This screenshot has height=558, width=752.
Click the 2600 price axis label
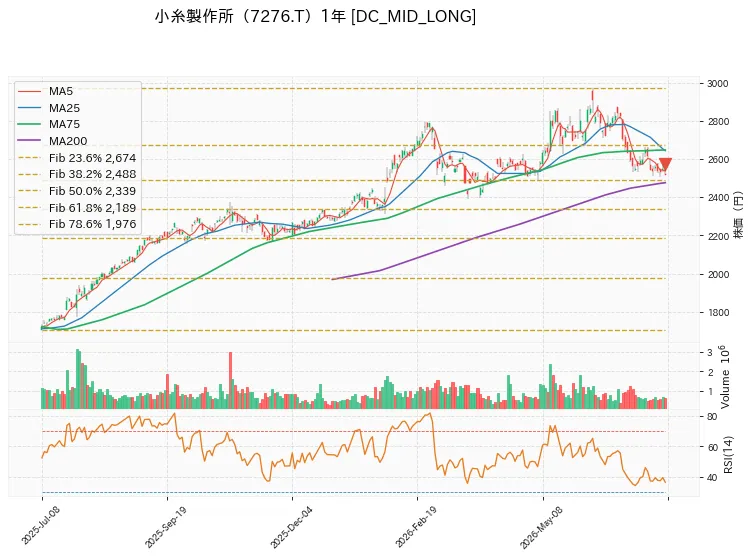tap(717, 159)
